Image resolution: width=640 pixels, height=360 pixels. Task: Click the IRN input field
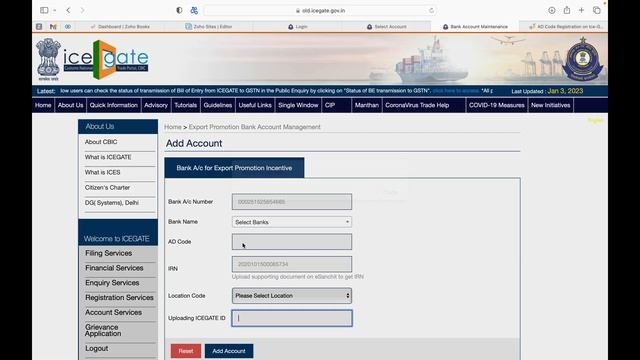(x=292, y=264)
